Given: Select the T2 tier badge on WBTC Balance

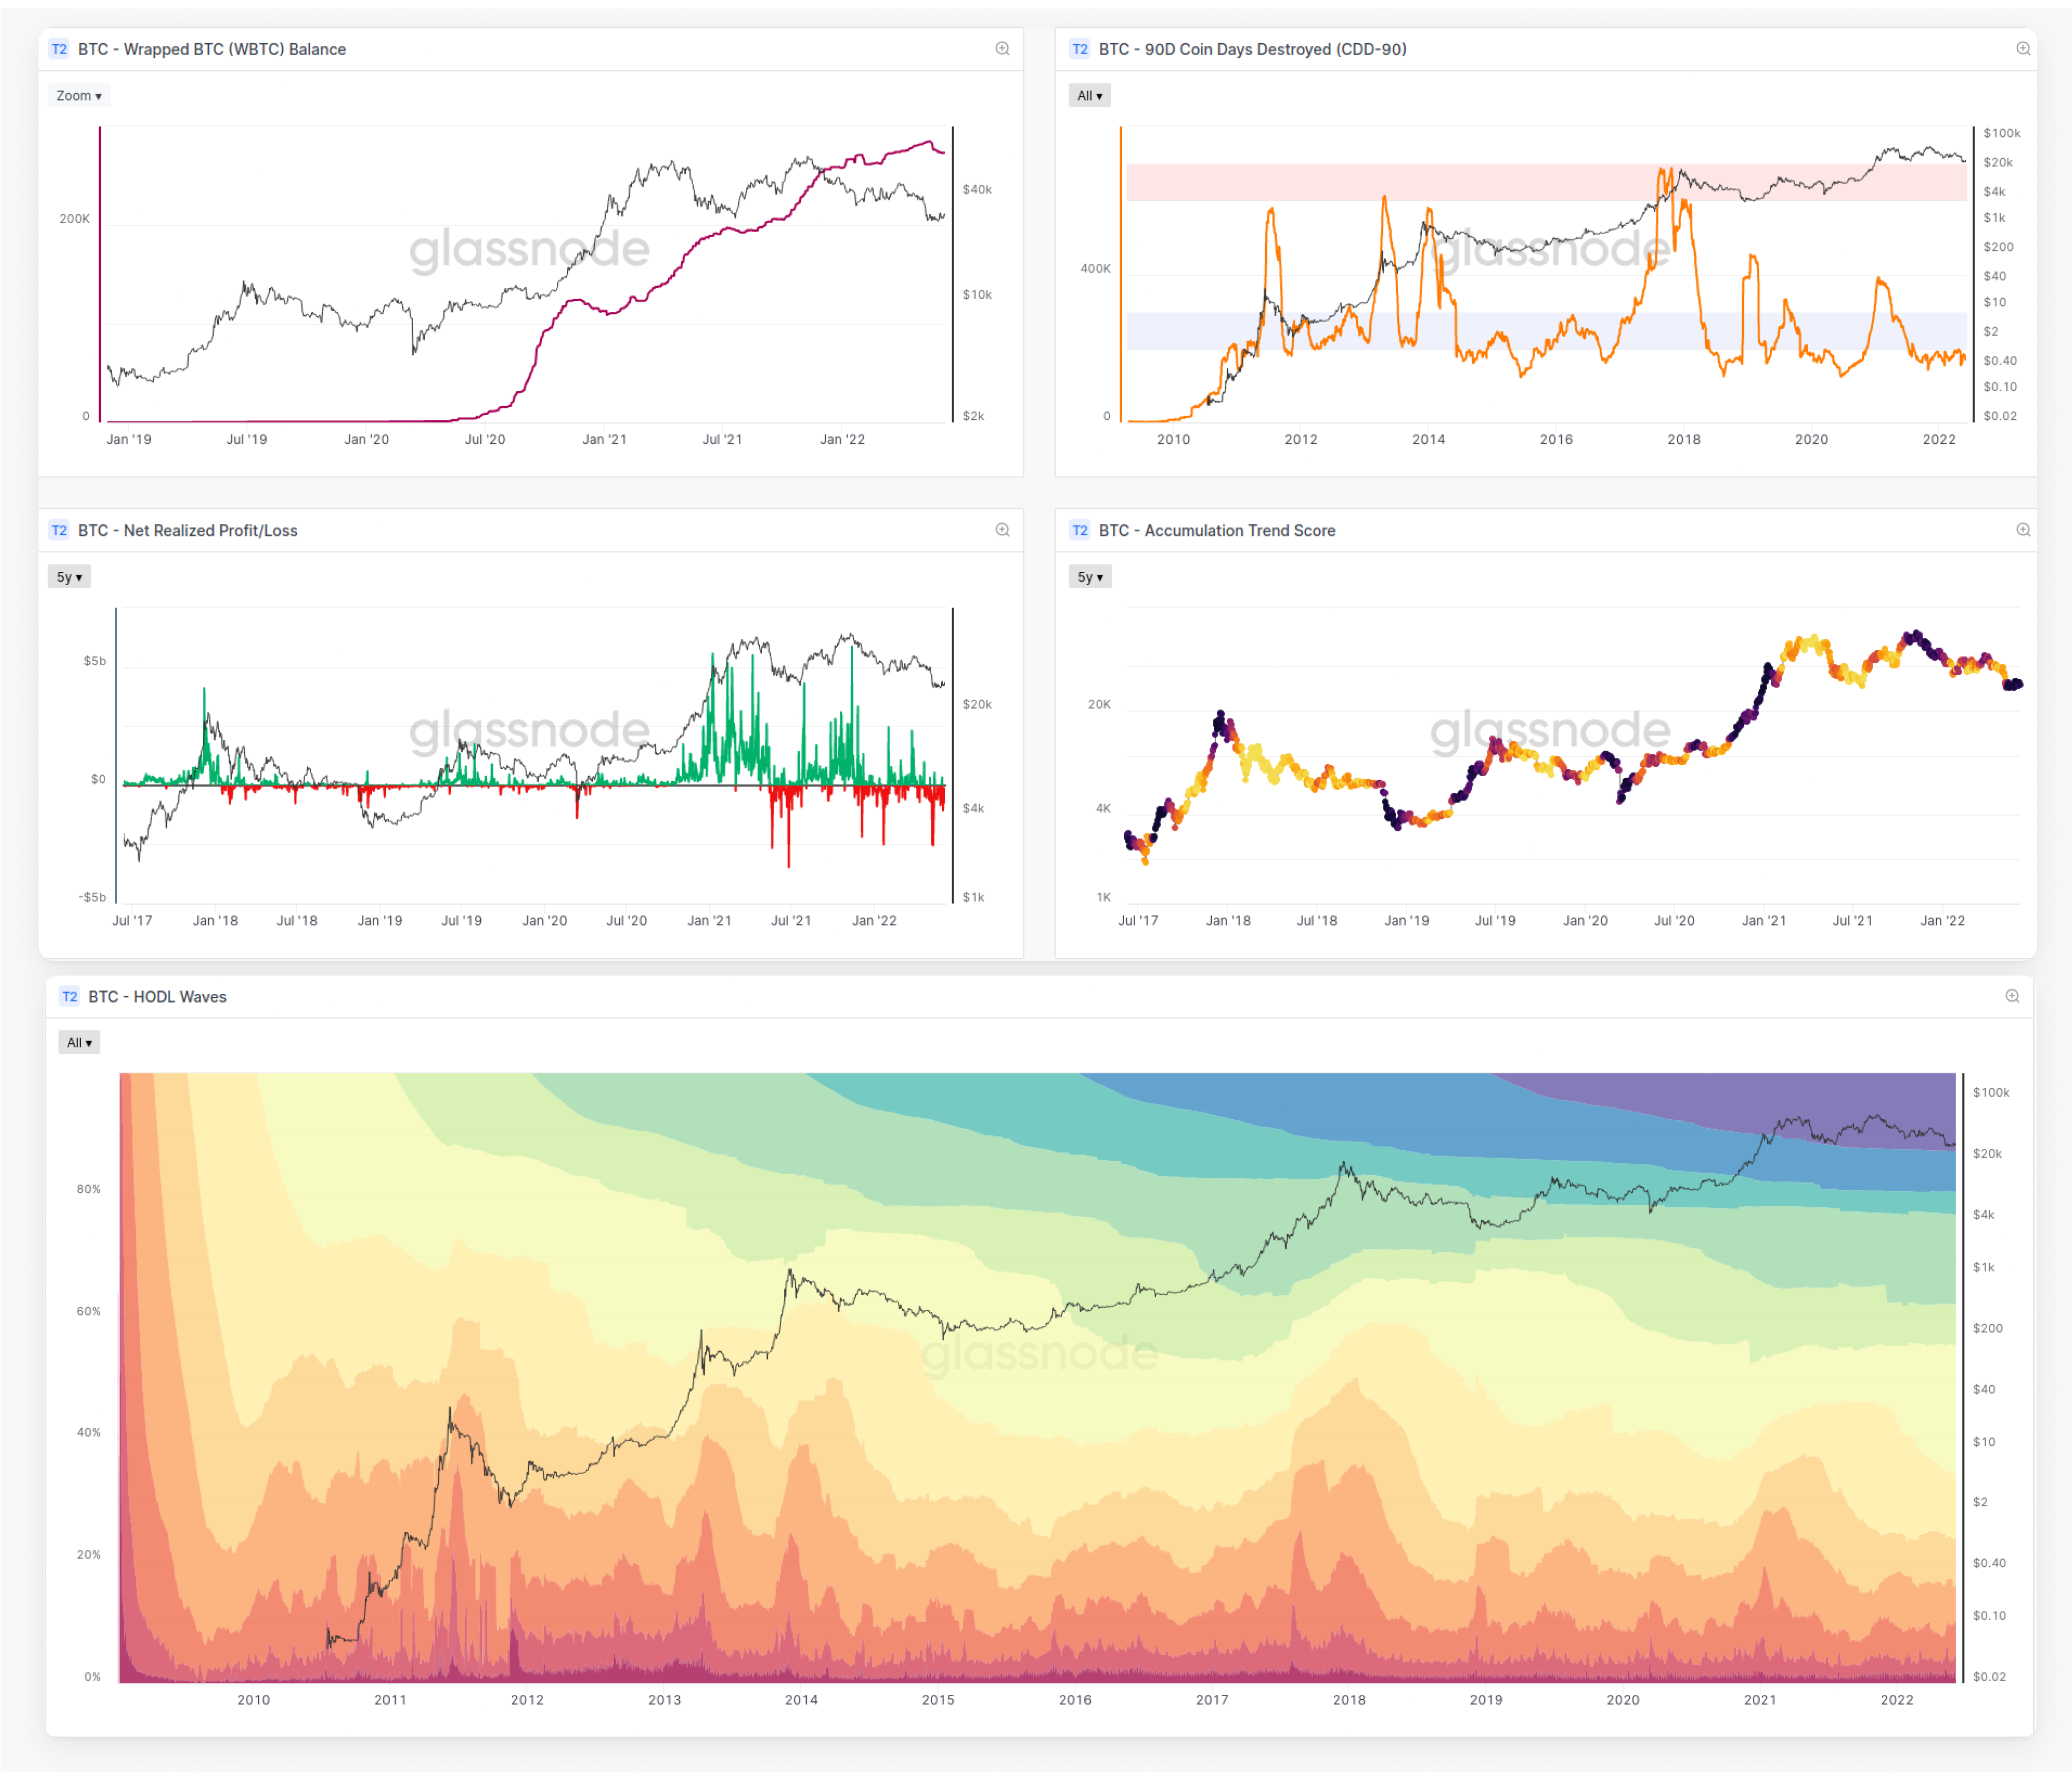Looking at the screenshot, I should pos(58,49).
